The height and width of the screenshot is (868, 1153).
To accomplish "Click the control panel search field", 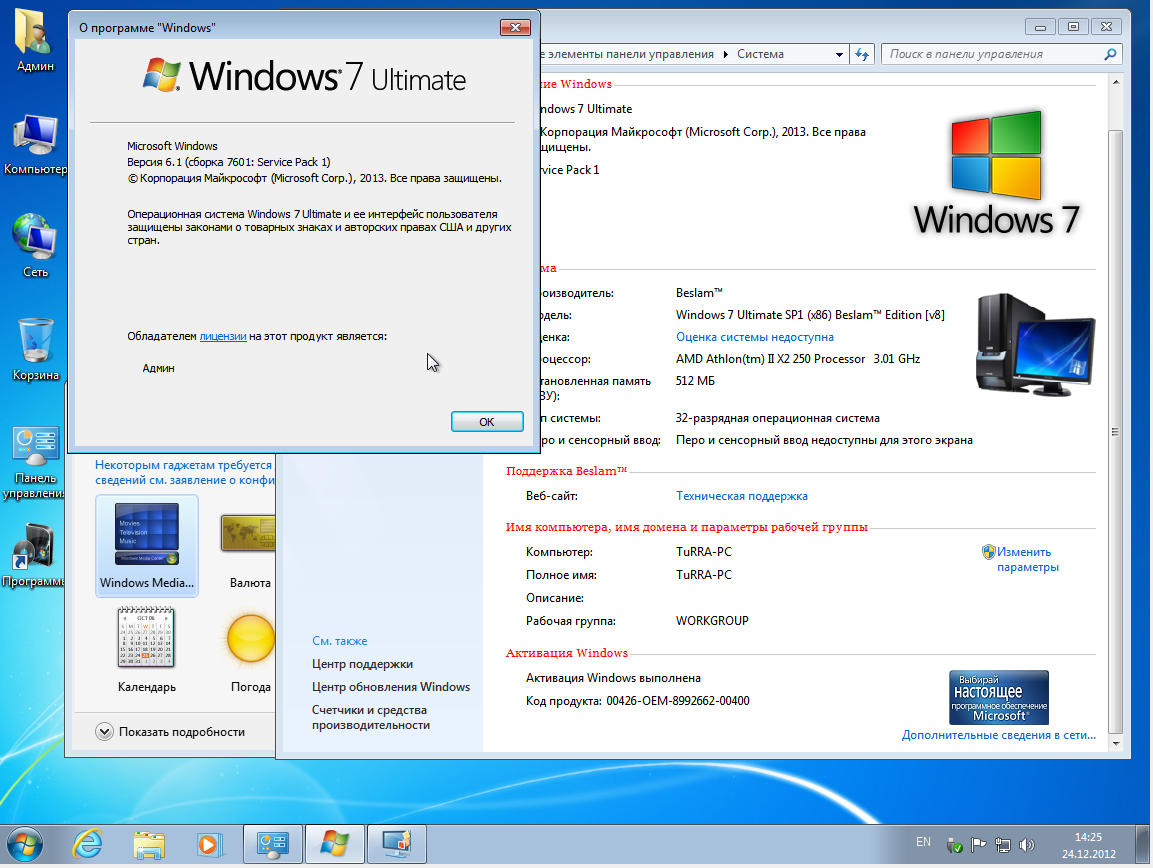I will coord(990,54).
